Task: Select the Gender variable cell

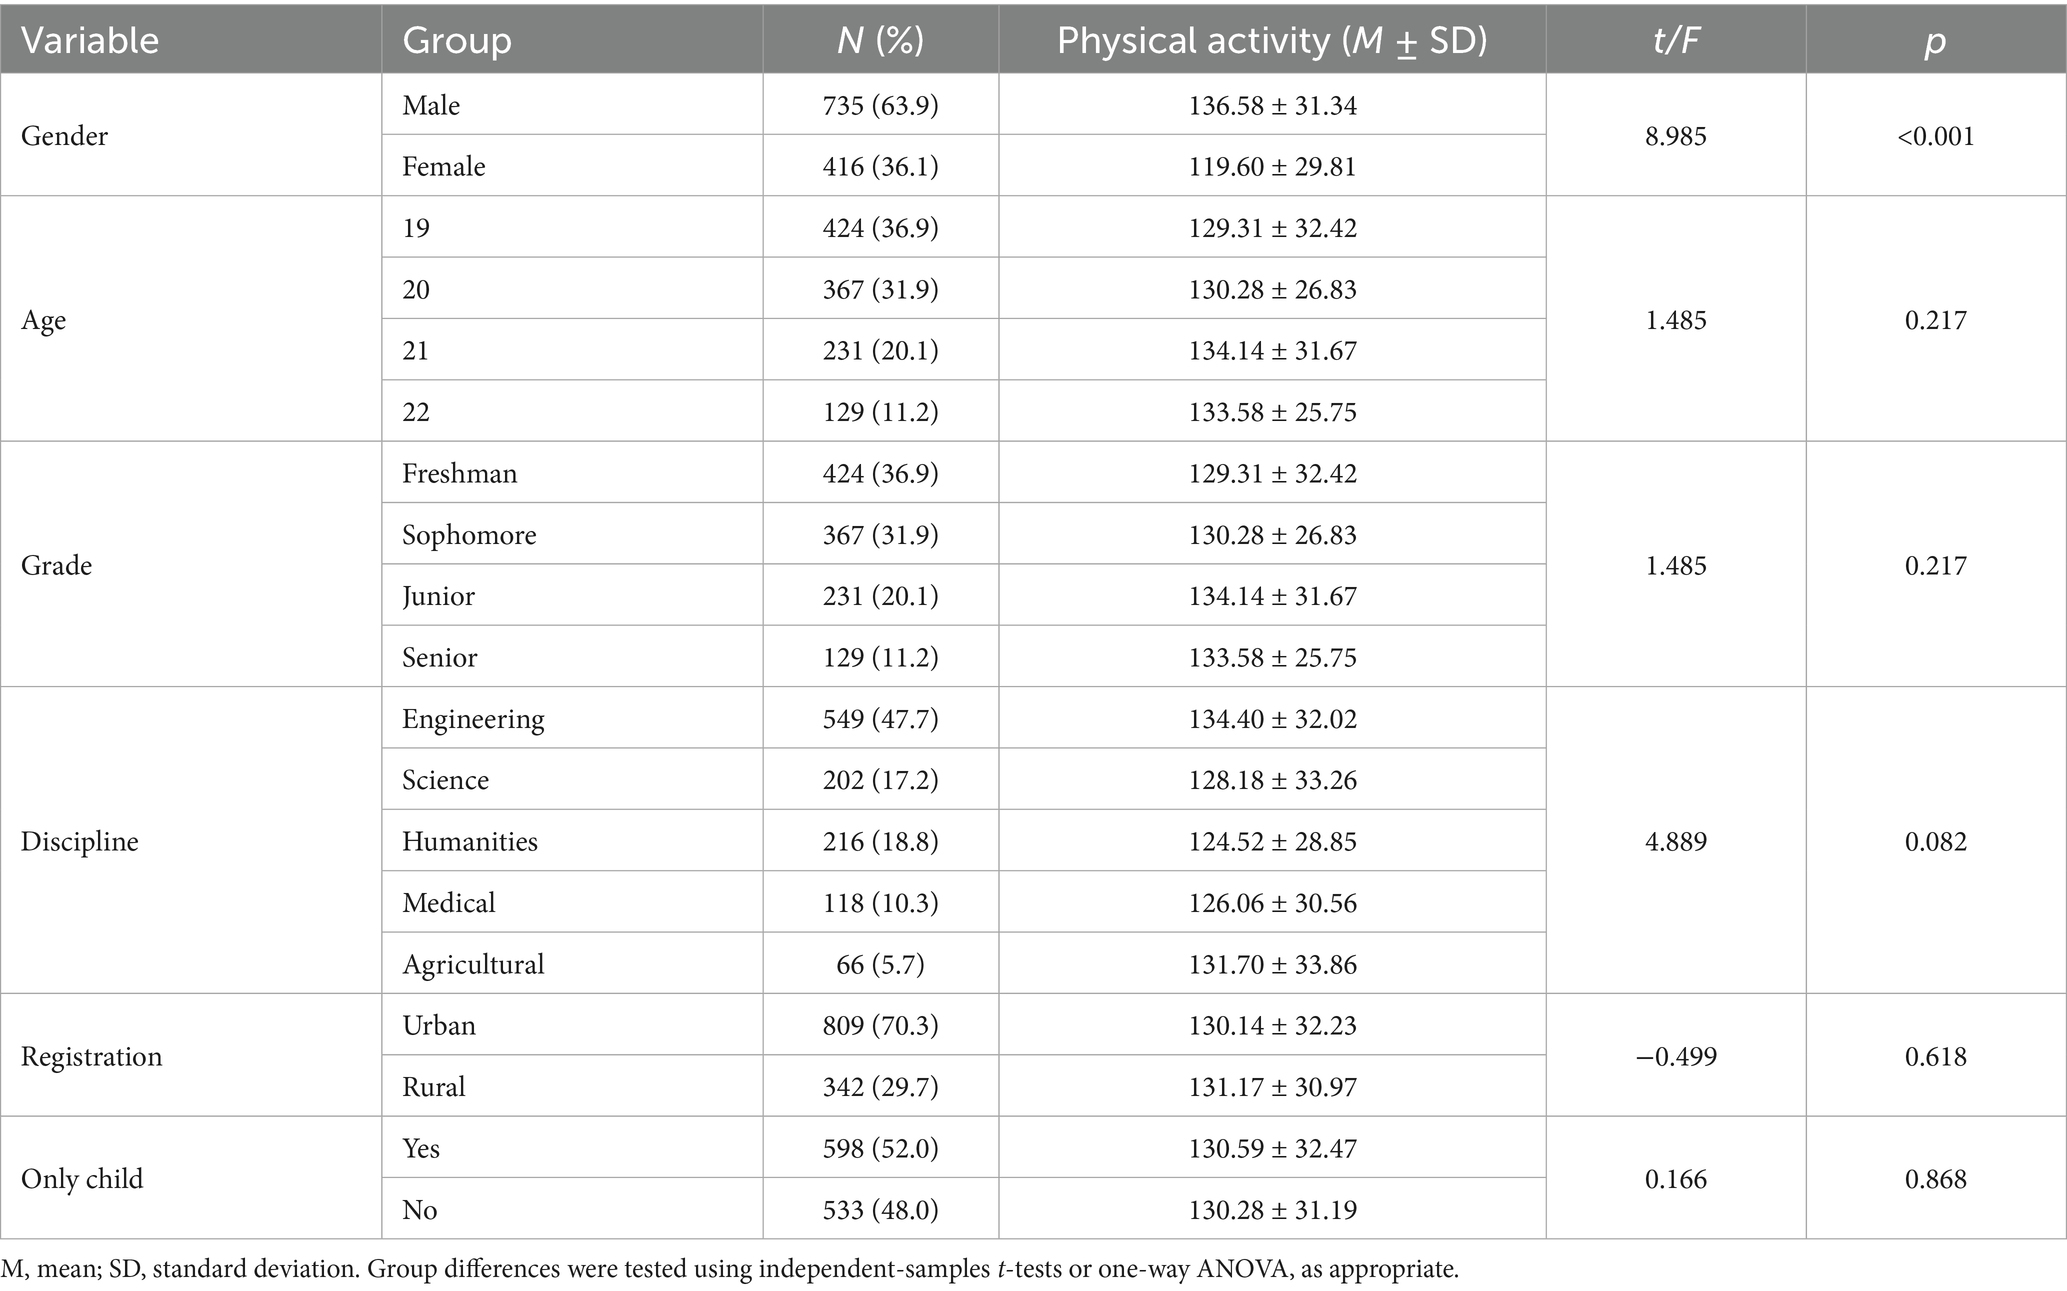Action: [x=64, y=136]
